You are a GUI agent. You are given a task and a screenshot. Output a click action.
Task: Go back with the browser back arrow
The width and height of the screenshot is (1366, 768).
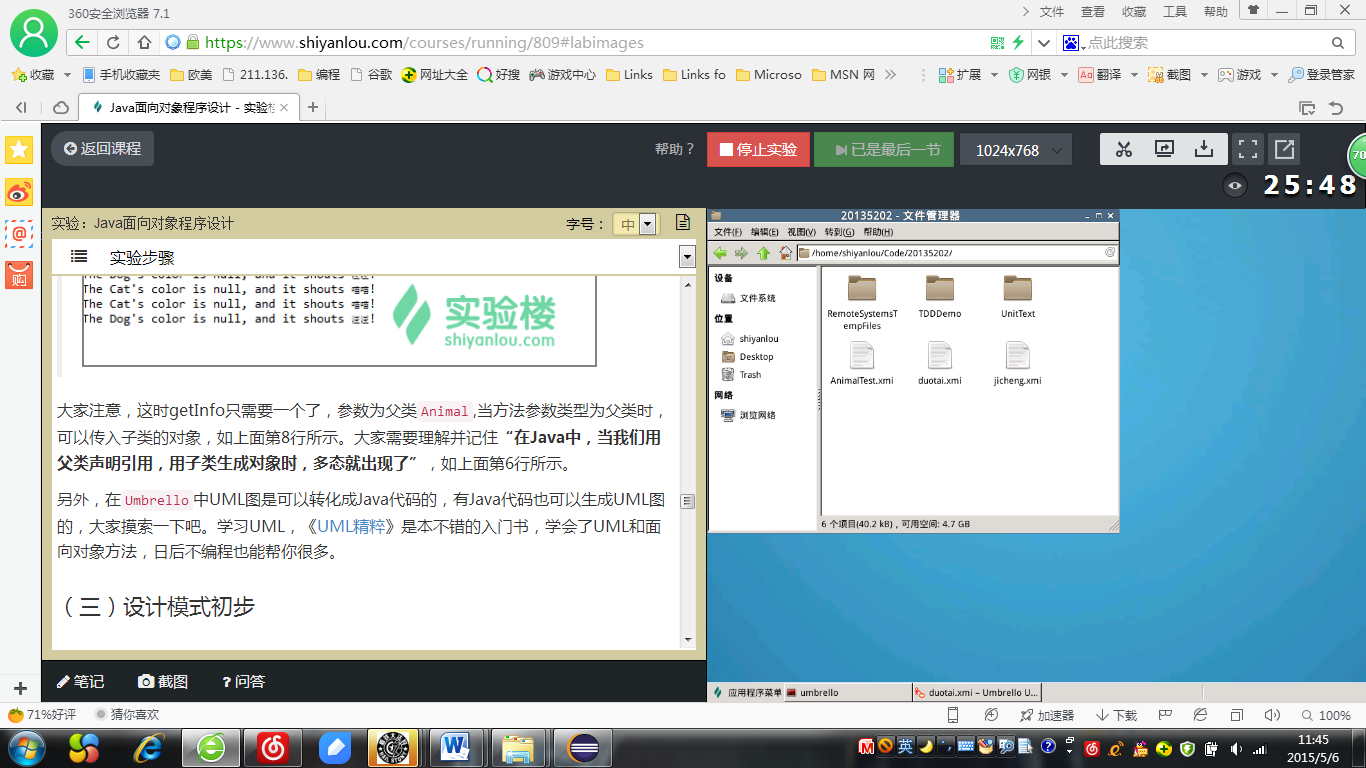click(x=83, y=43)
